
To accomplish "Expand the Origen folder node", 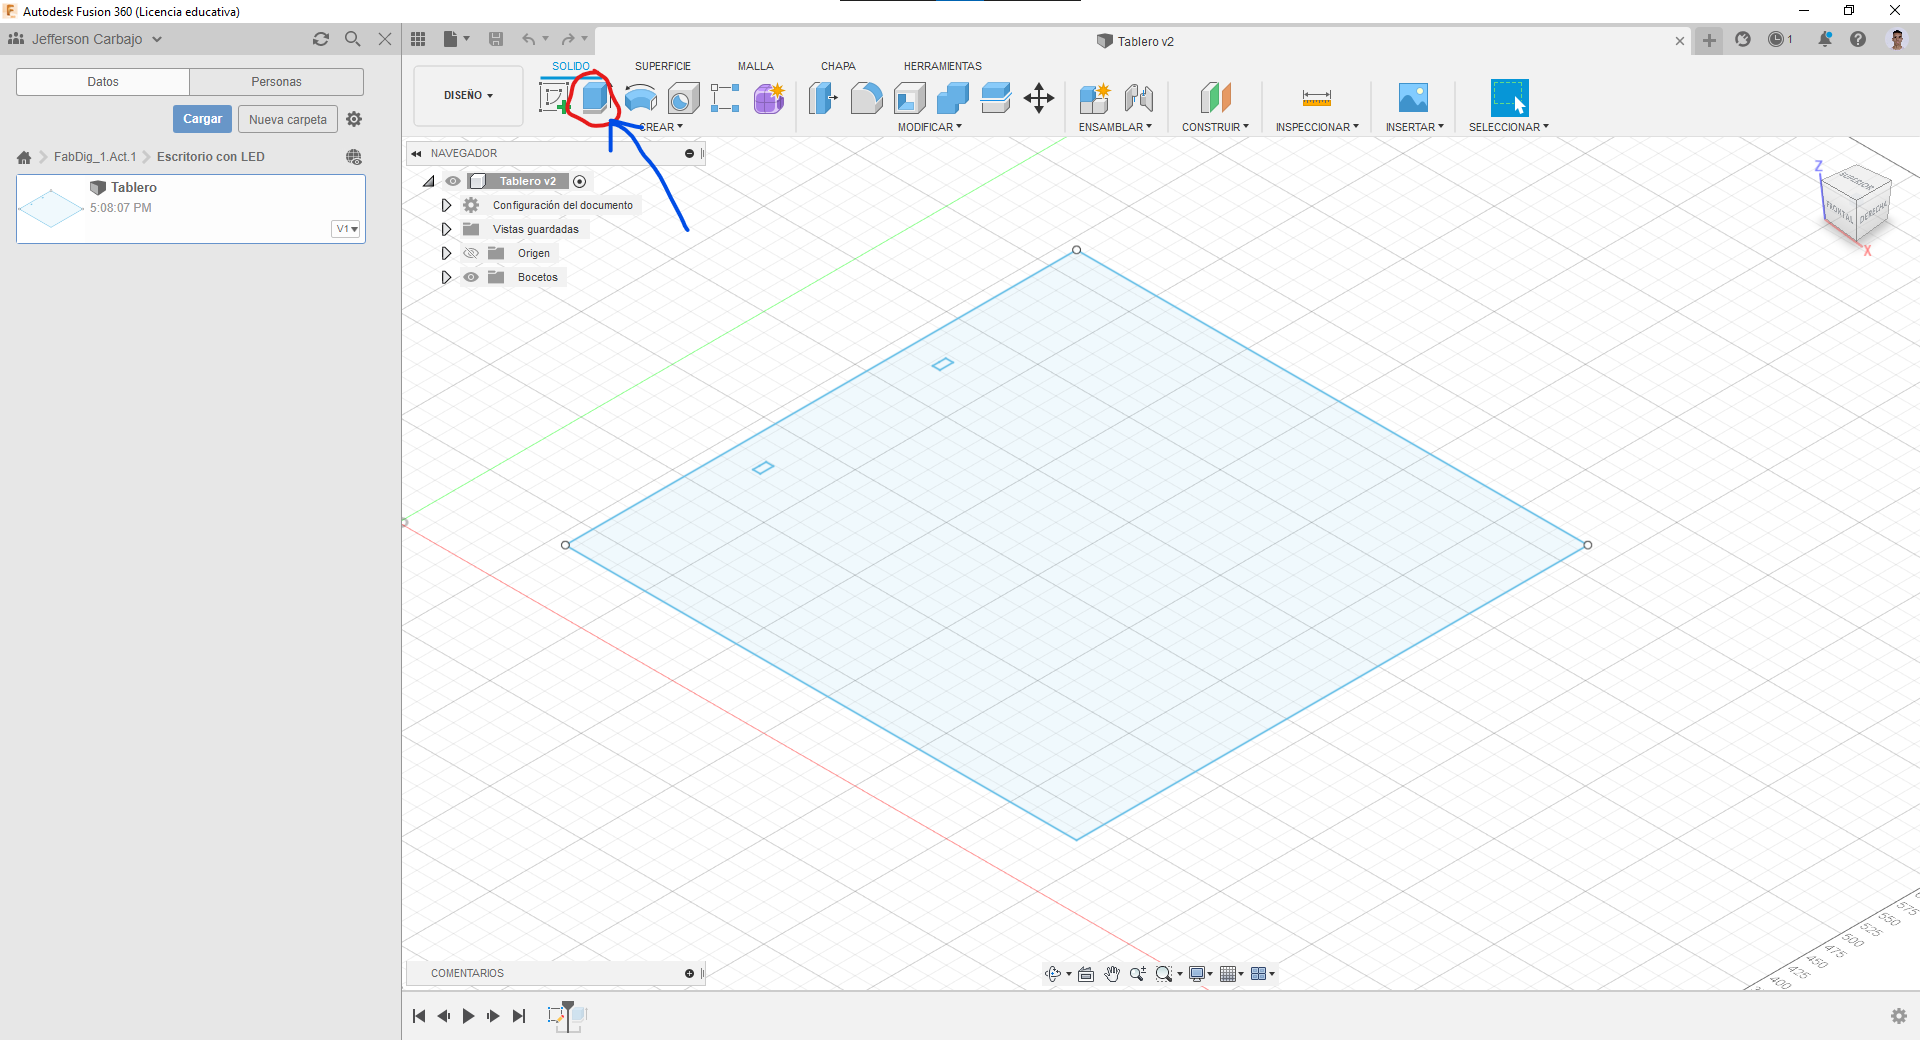I will pyautogui.click(x=446, y=253).
